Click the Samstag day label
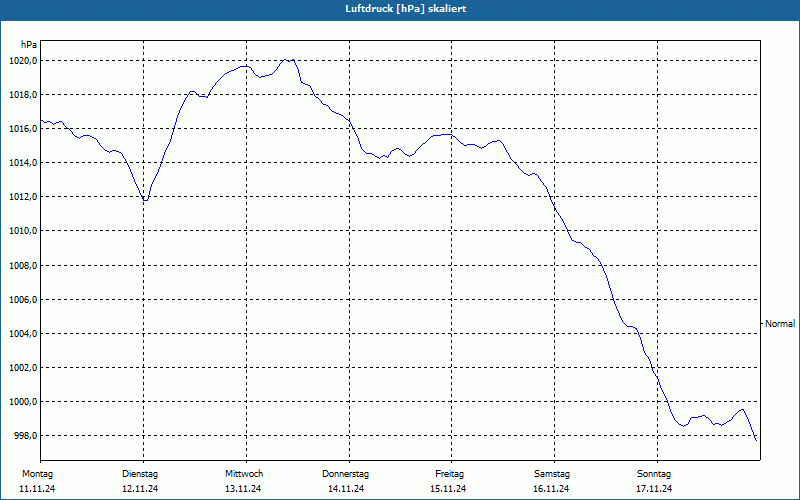Screen dimensions: 800x500 [552, 474]
